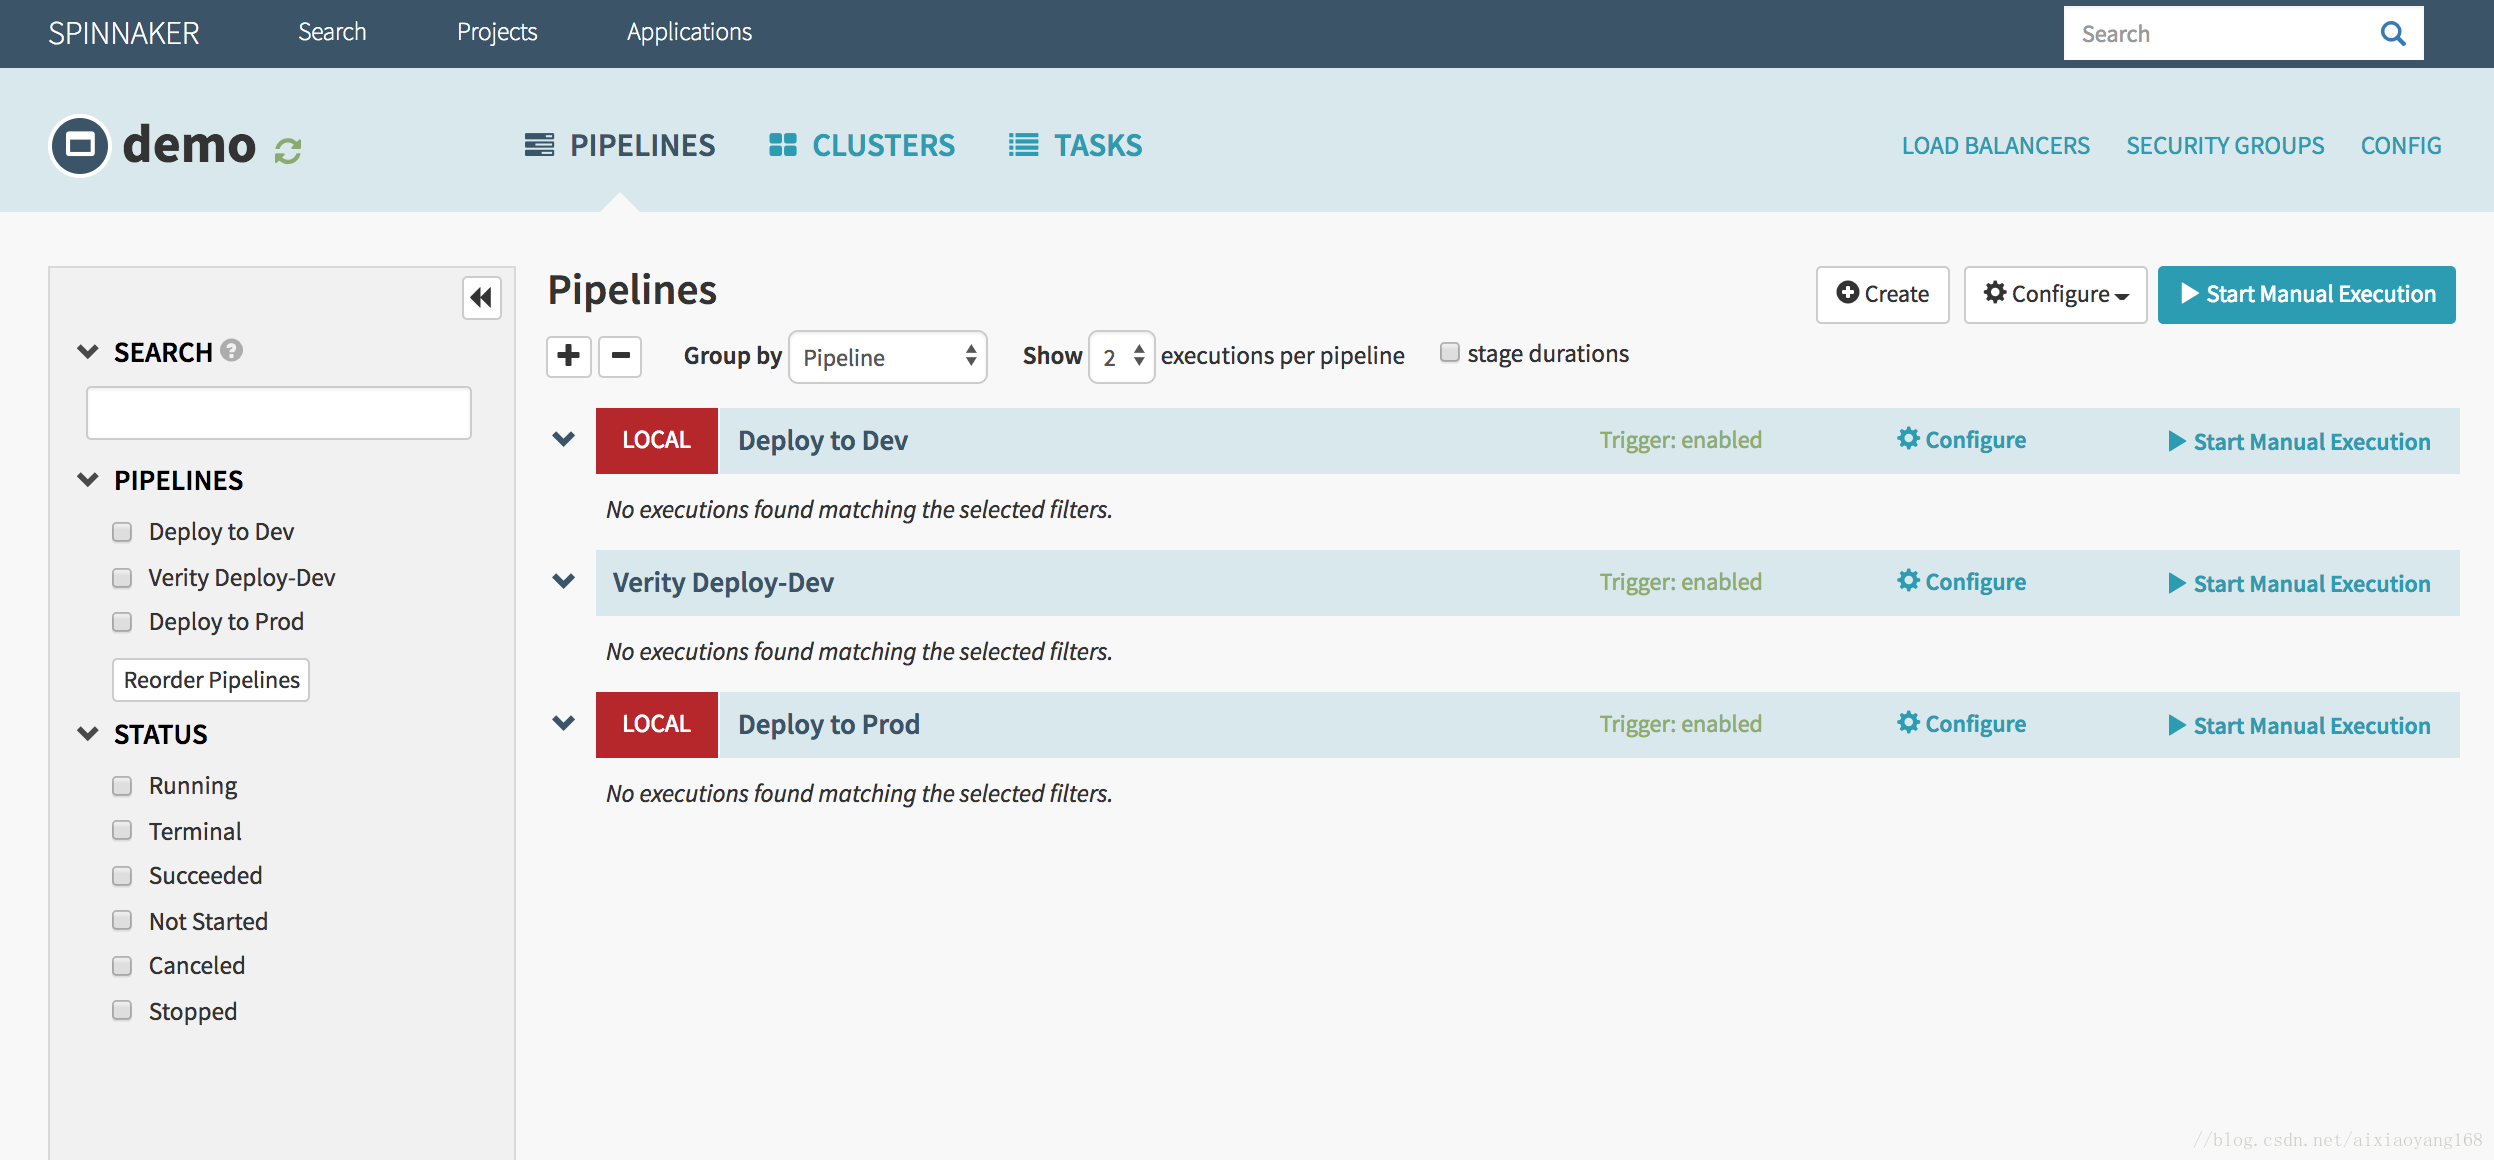Enable the Stopped status filter

click(122, 1010)
